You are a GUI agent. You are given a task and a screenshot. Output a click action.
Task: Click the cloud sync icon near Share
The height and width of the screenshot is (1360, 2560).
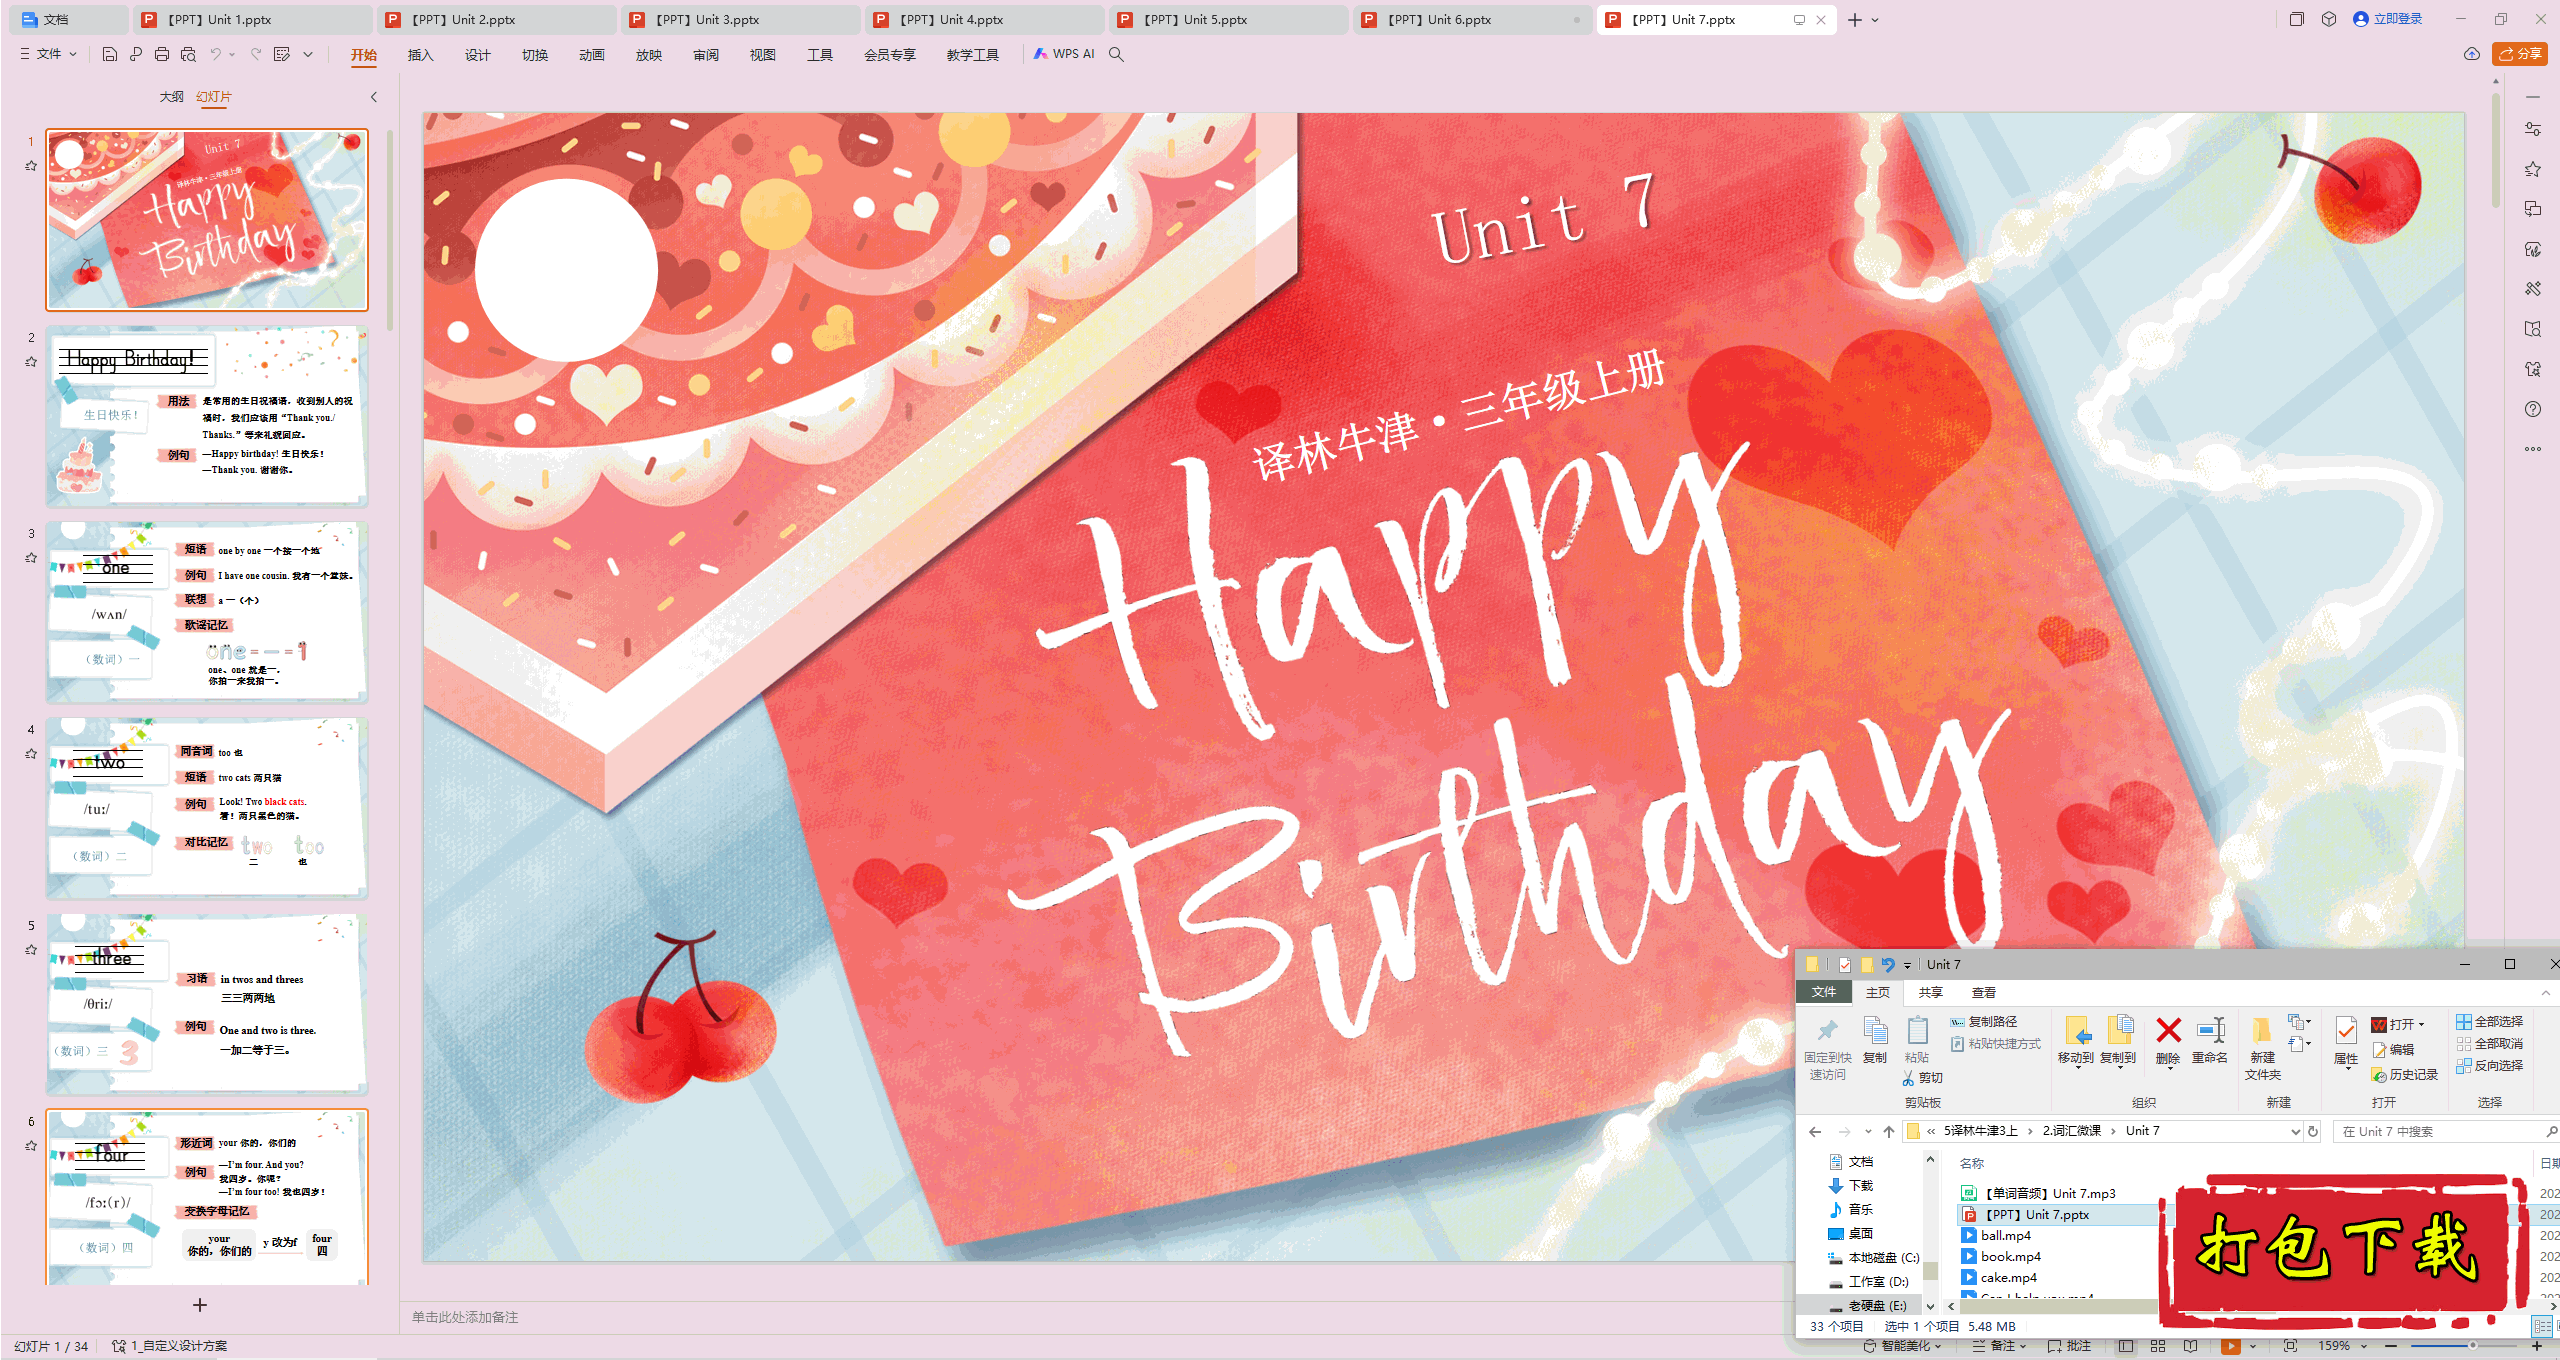[2472, 54]
